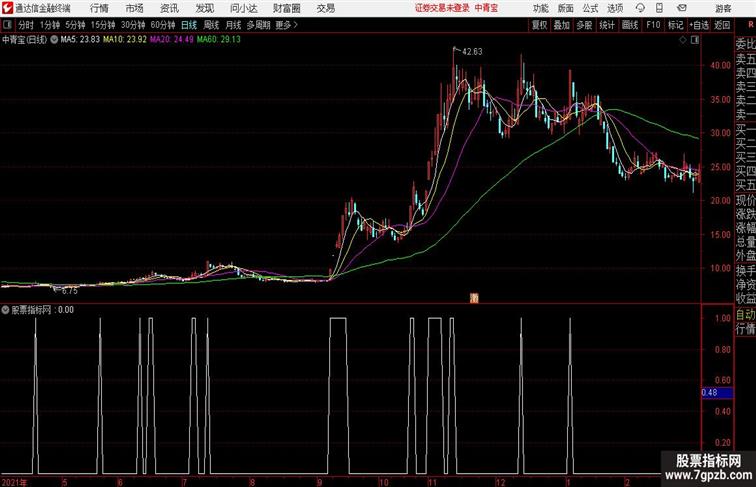The width and height of the screenshot is (756, 487).
Task: Open the round dropdown next to 股票指标网 indicator
Action: pos(5,310)
